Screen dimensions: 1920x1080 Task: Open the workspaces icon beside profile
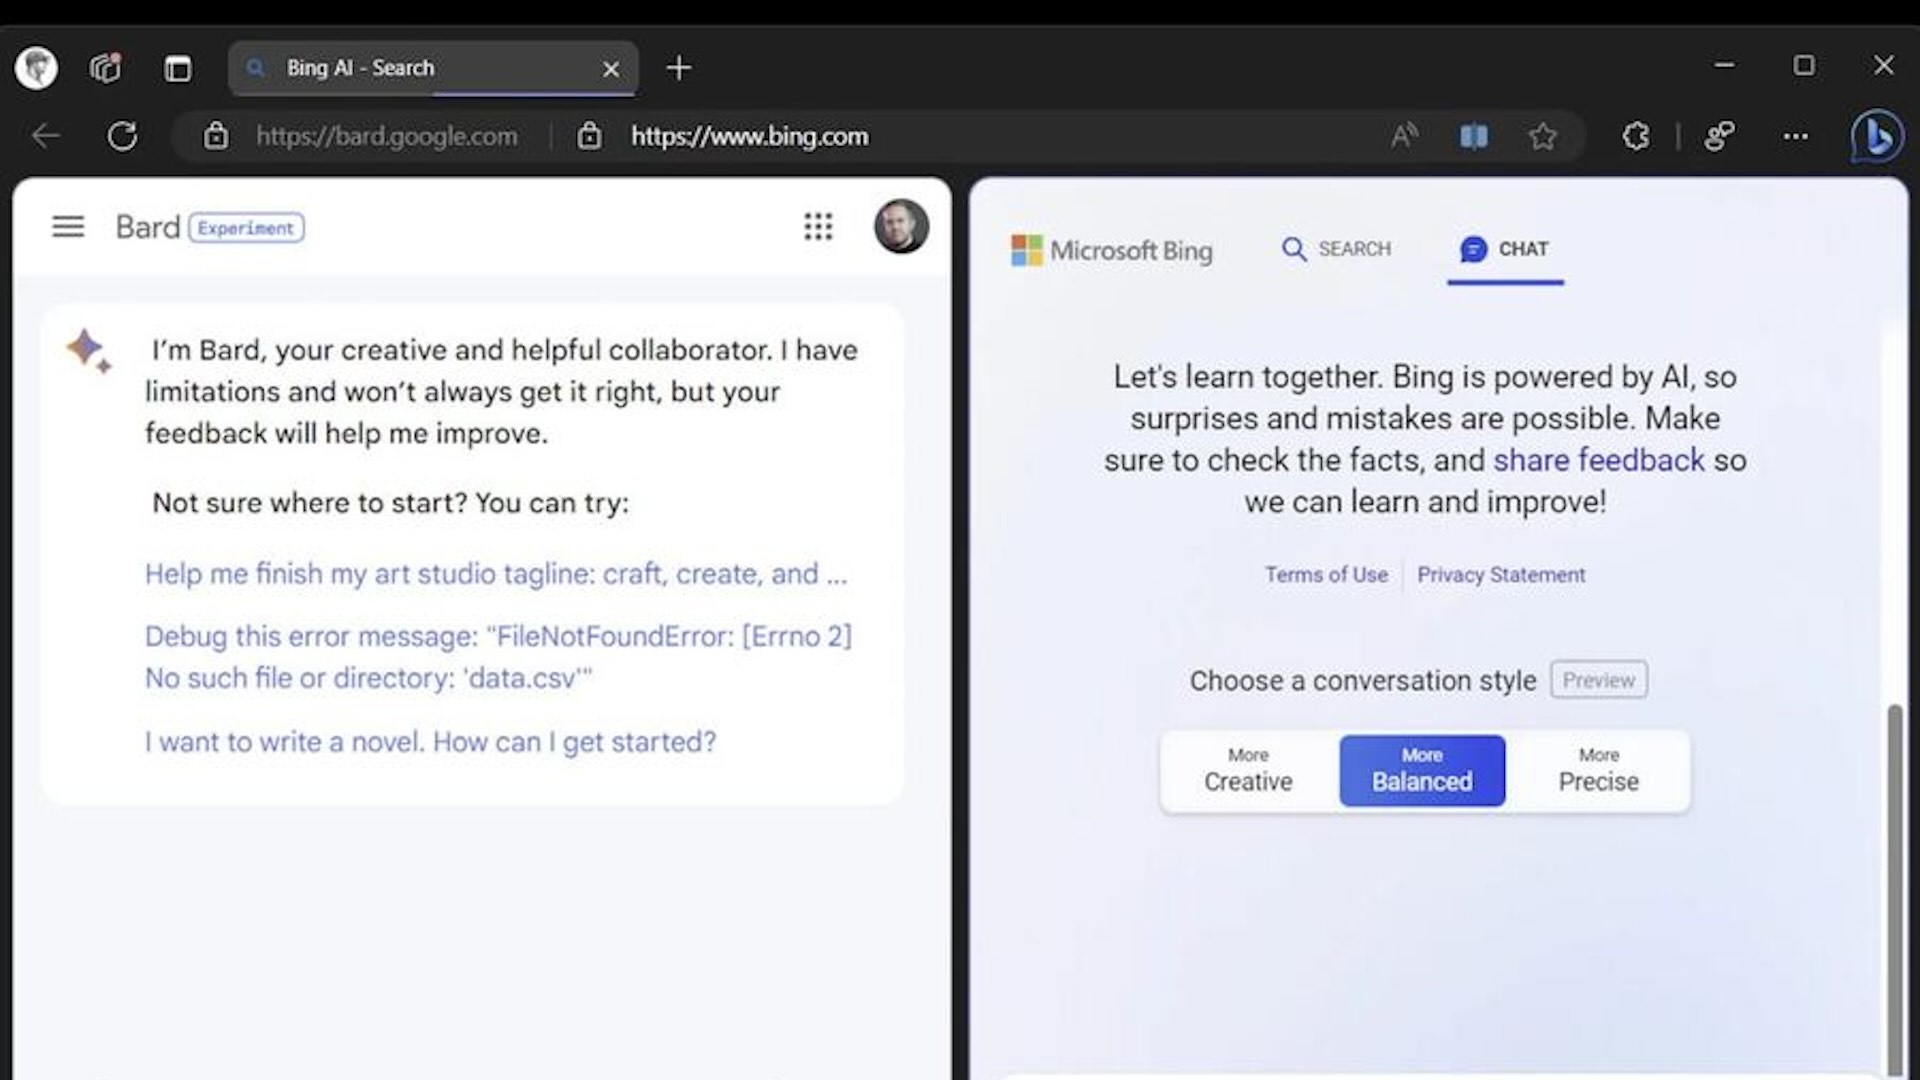[105, 68]
